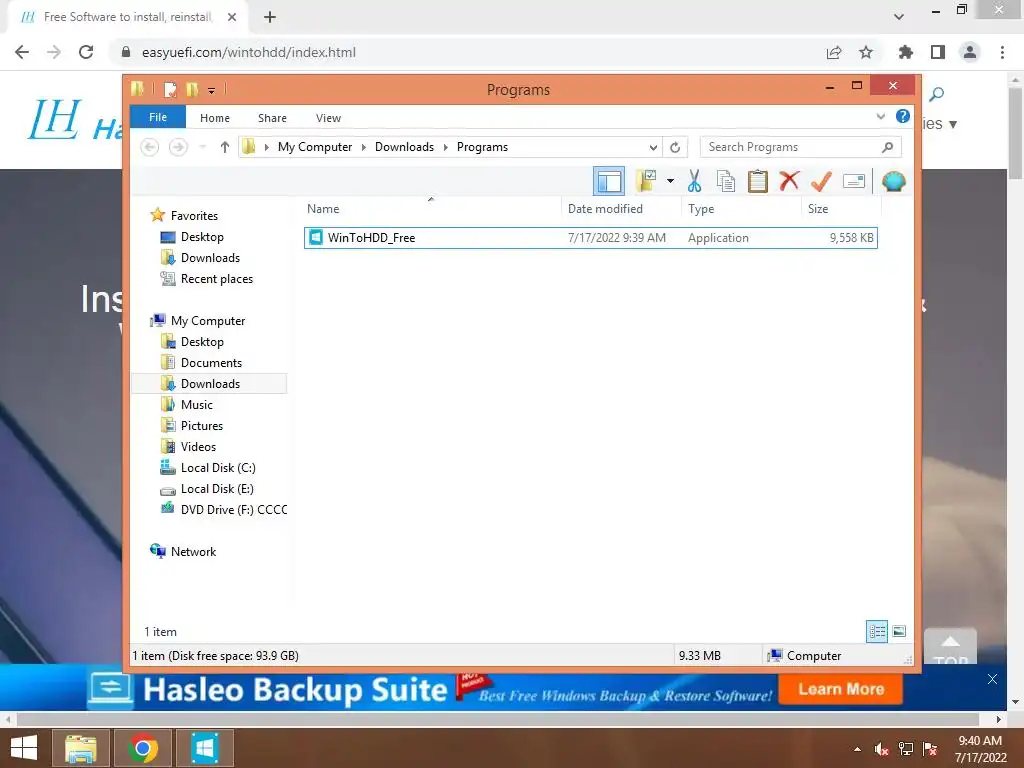Open the Chrome three-dot menu

pyautogui.click(x=1002, y=52)
